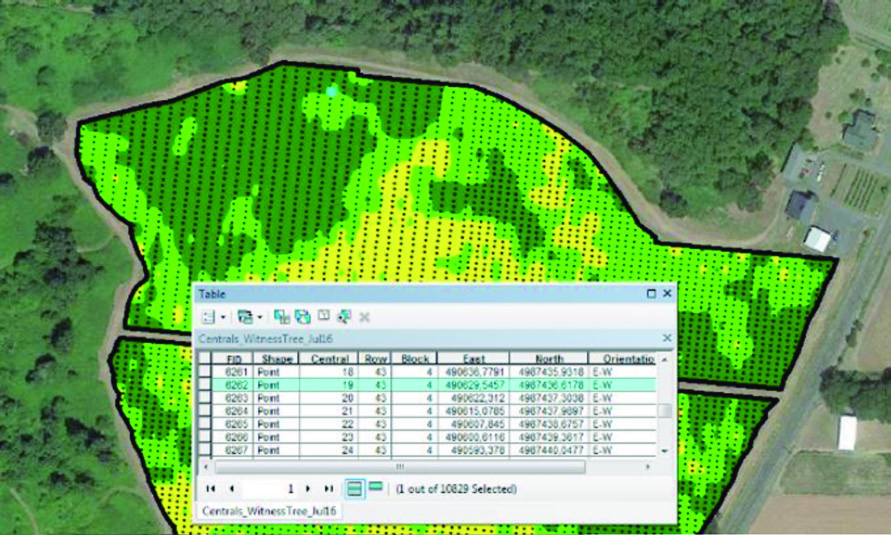The width and height of the screenshot is (891, 535).
Task: Click the greyed Delete Selected icon
Action: [x=365, y=317]
